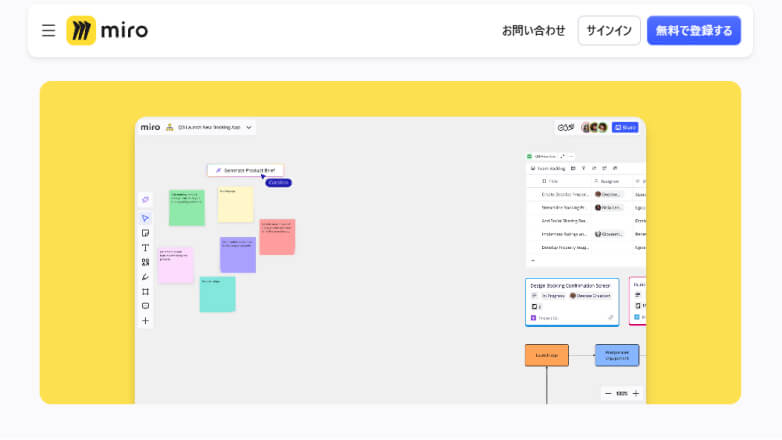782x440 pixels.
Task: Zoom out with the minus button
Action: pos(608,394)
